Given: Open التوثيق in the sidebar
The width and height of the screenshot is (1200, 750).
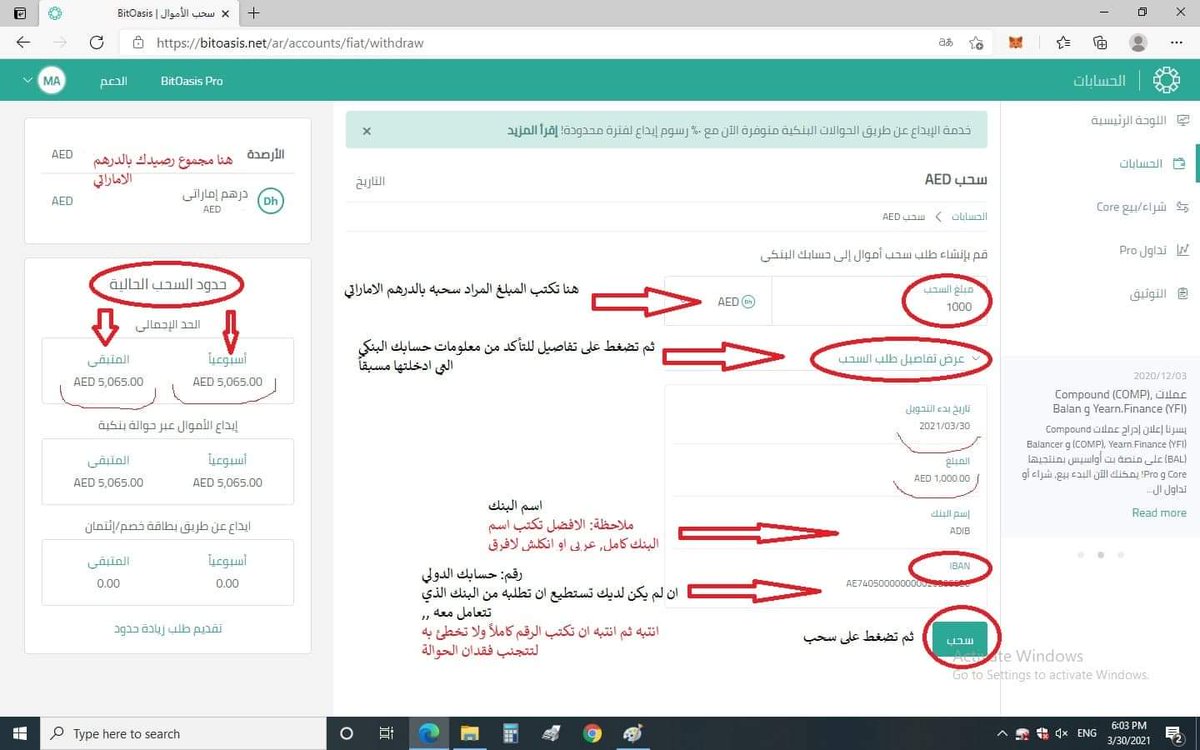Looking at the screenshot, I should (1158, 294).
